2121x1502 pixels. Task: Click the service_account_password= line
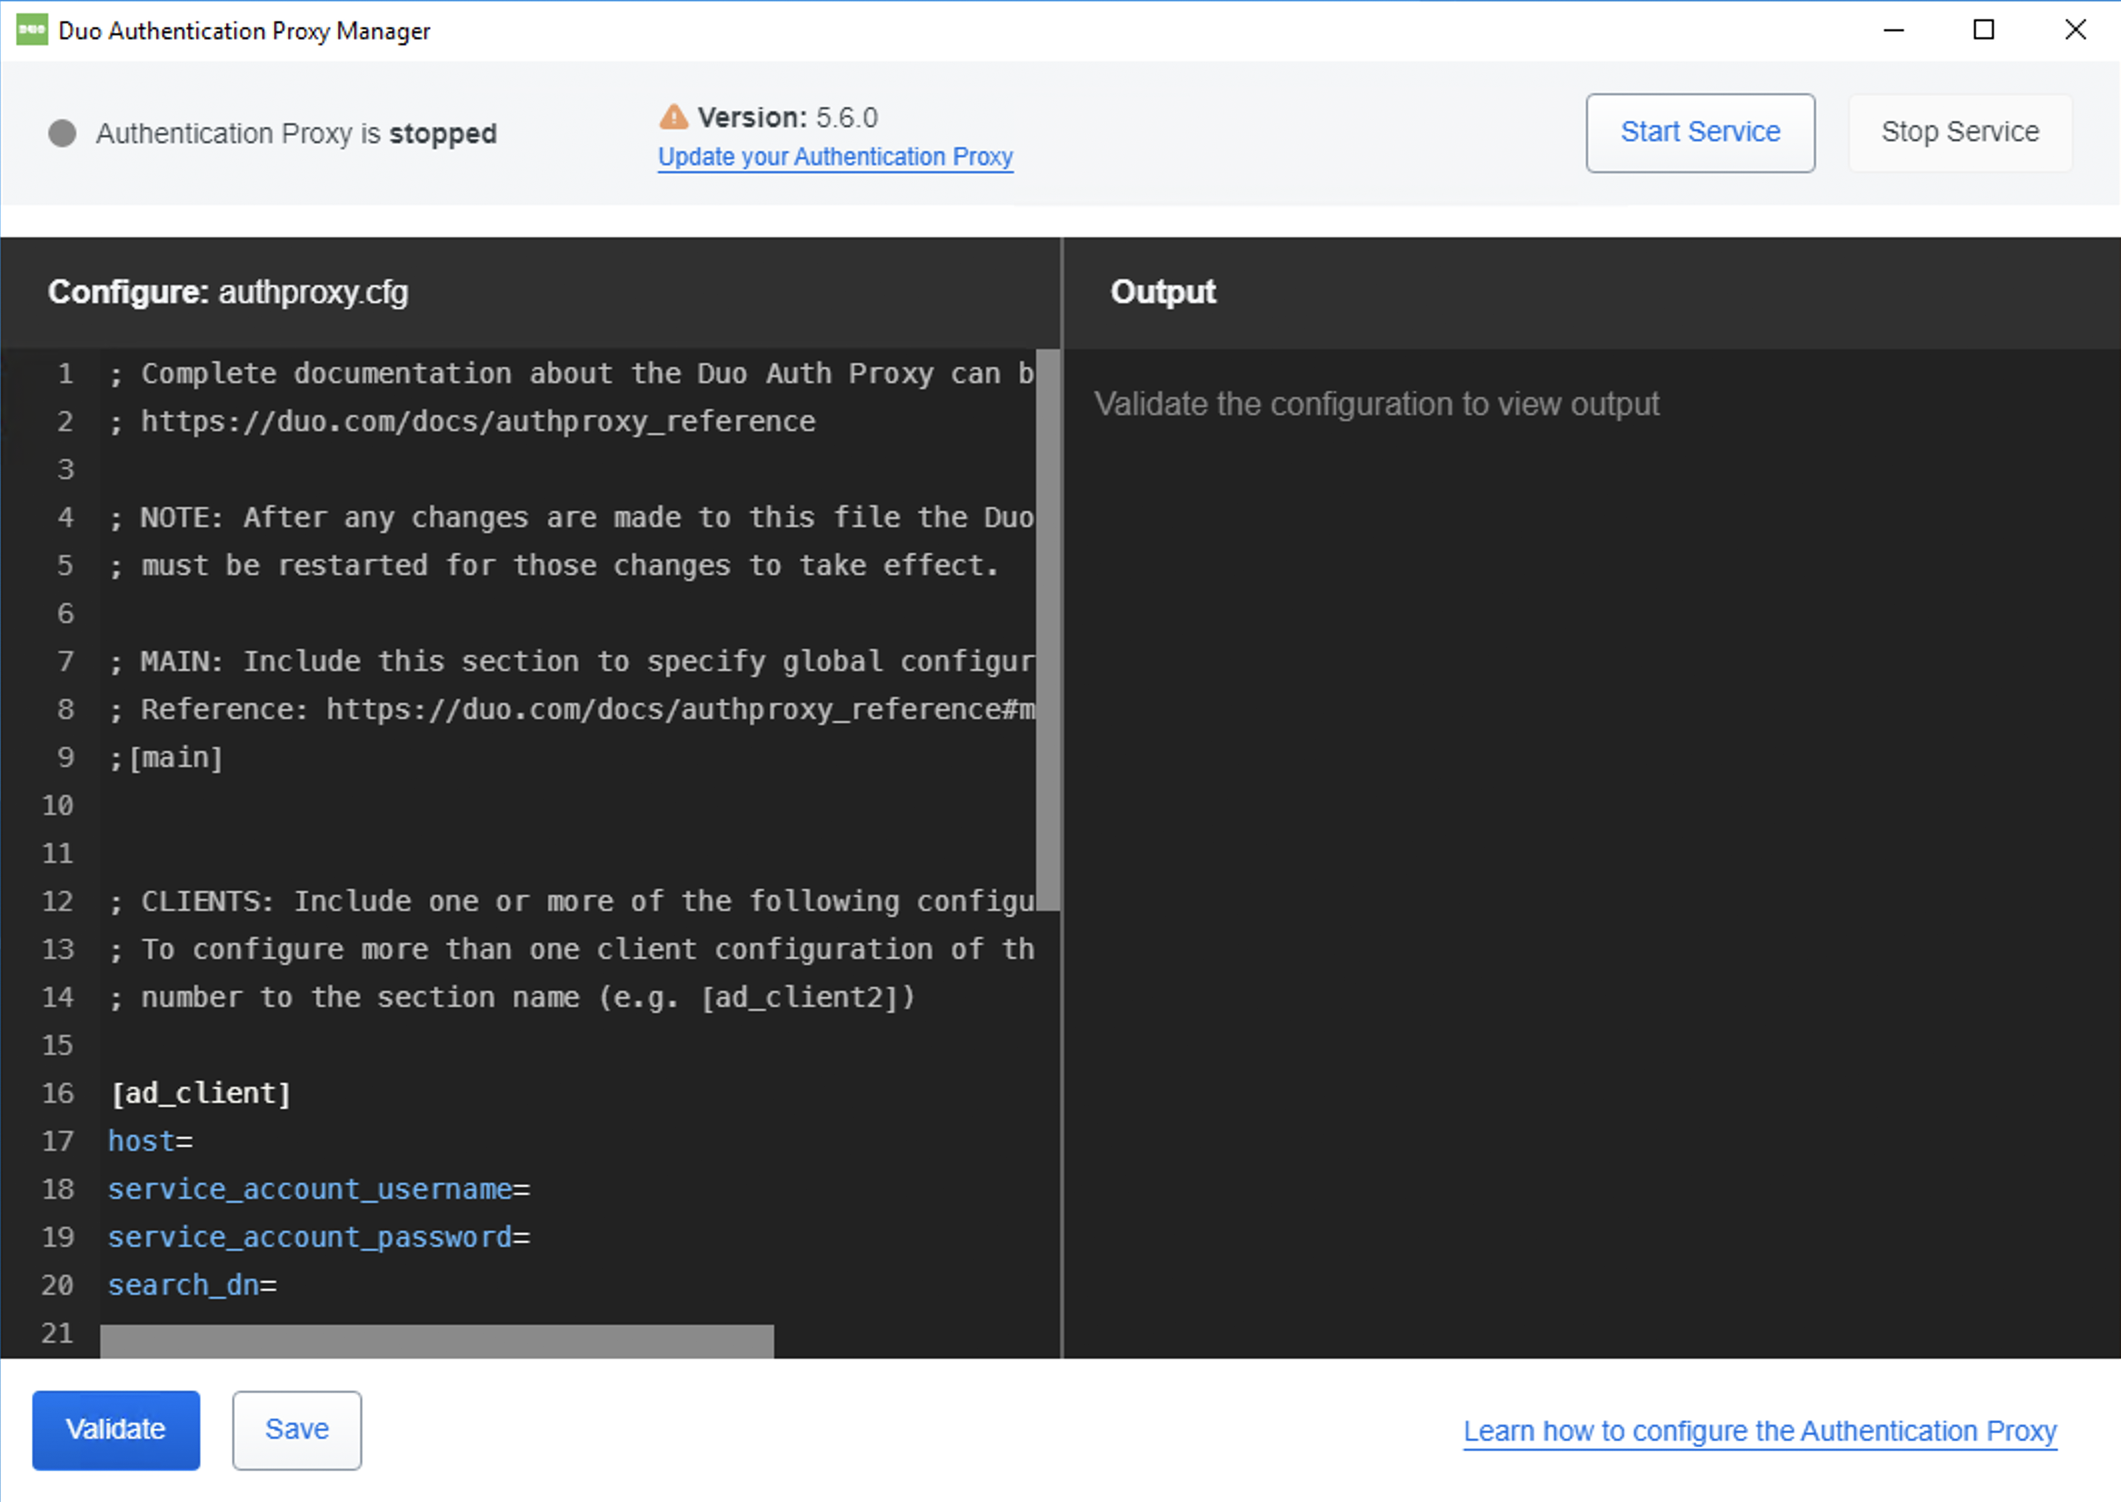[x=320, y=1237]
